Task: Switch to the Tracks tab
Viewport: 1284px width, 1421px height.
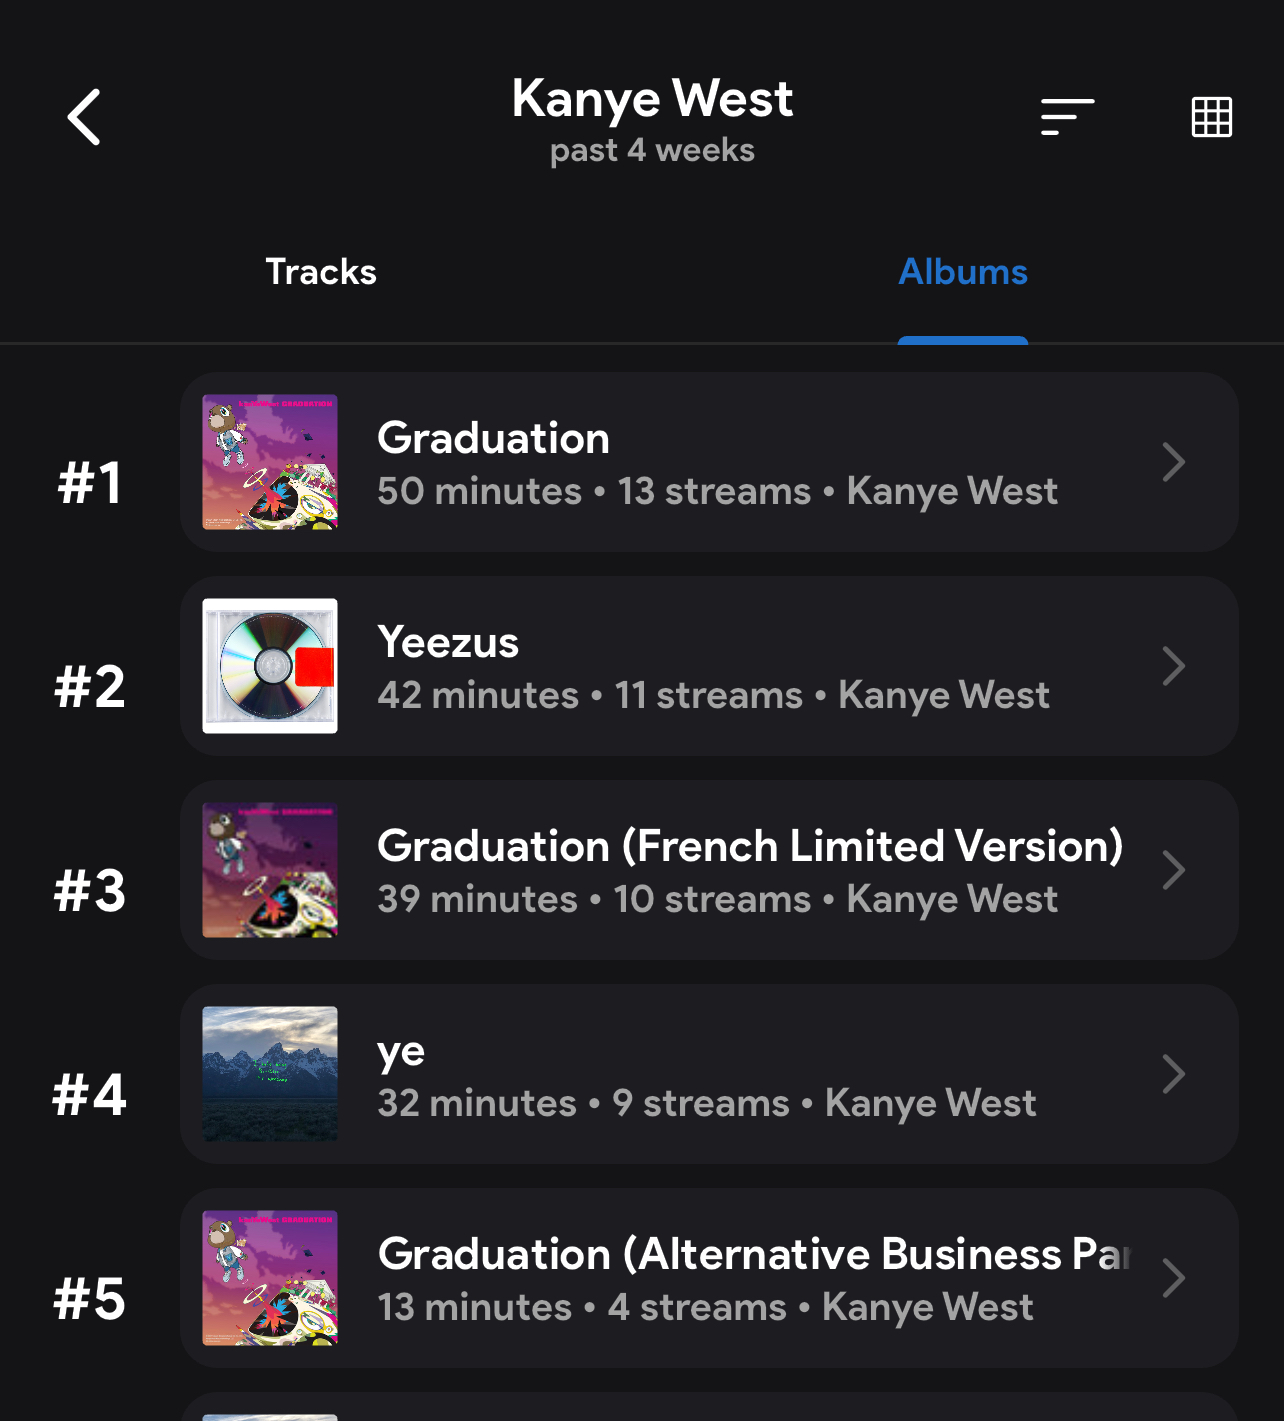Action: [x=320, y=272]
